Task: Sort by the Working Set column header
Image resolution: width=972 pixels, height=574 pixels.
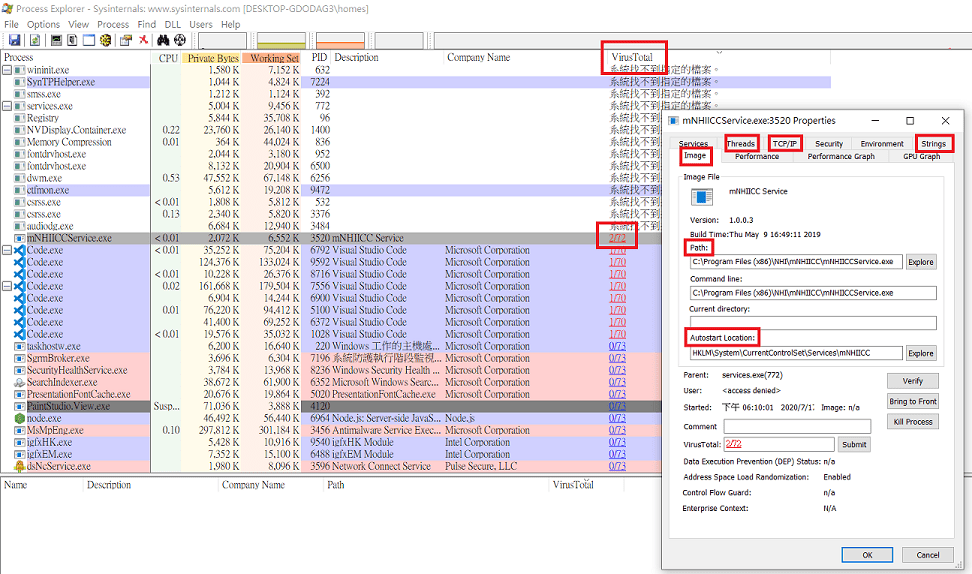Action: click(x=272, y=58)
